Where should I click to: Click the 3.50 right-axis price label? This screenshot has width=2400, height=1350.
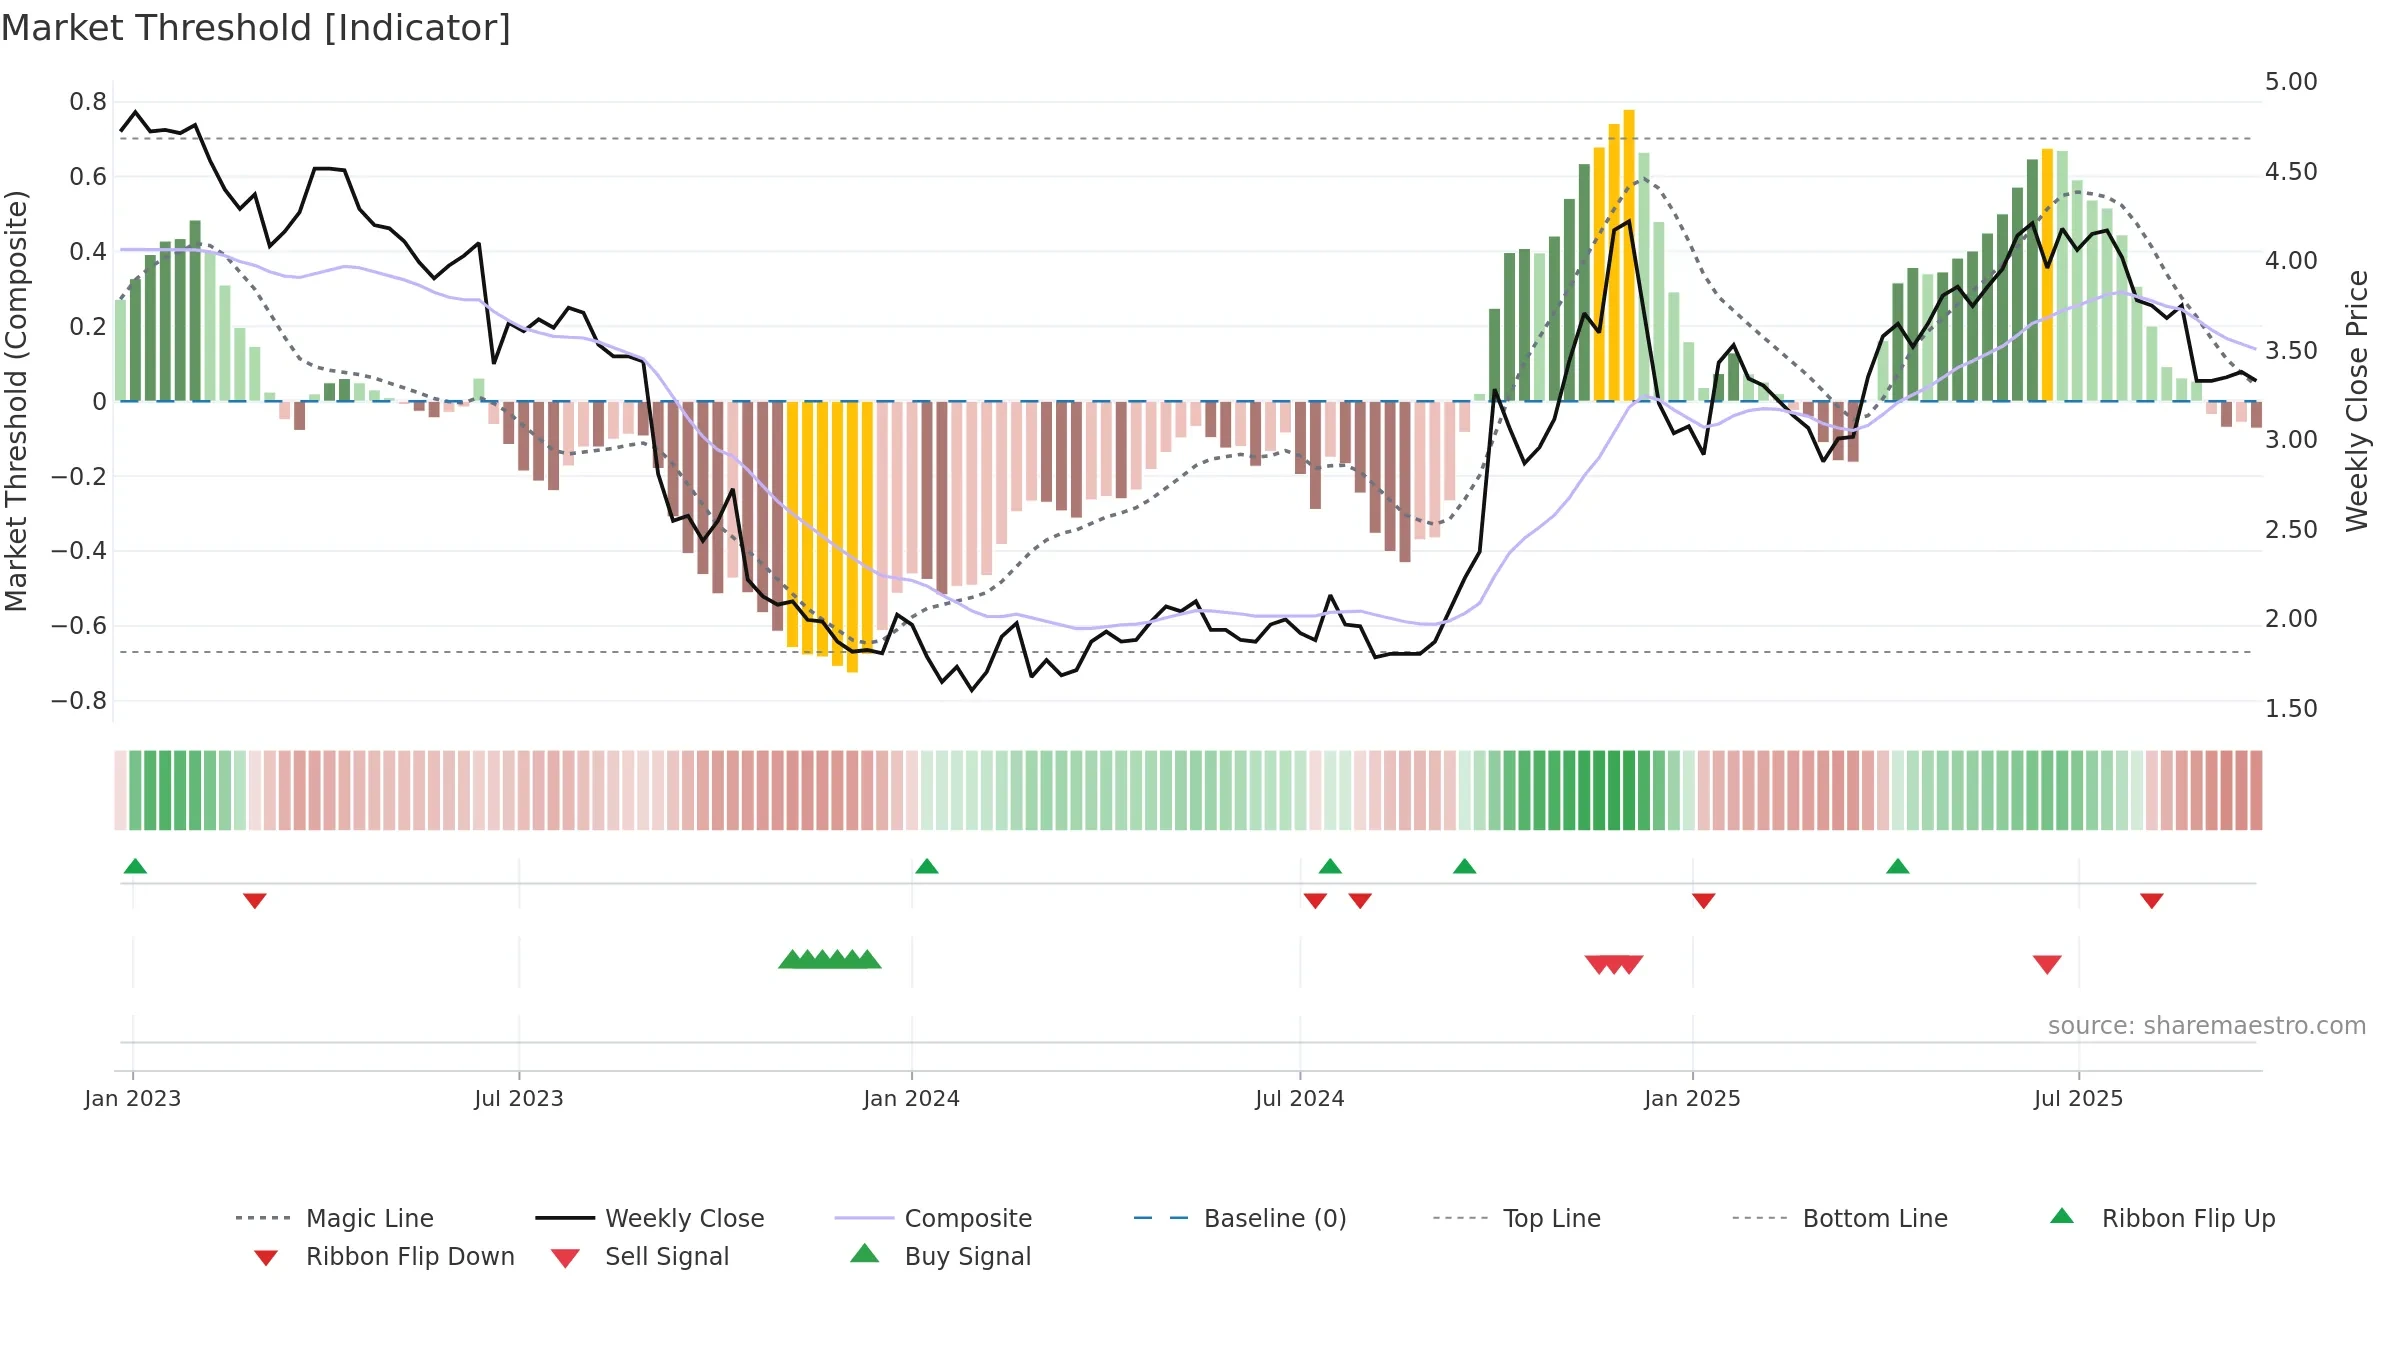(2291, 351)
